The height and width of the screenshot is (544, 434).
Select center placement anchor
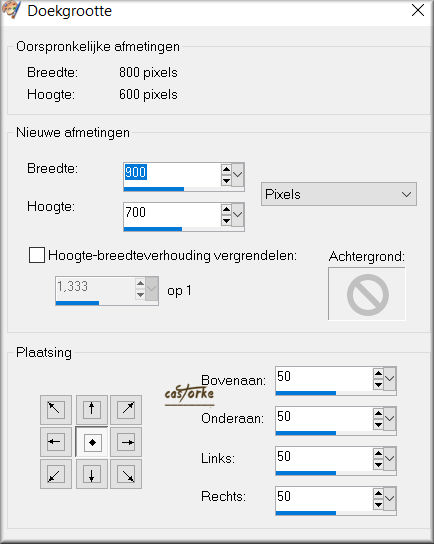pyautogui.click(x=92, y=442)
